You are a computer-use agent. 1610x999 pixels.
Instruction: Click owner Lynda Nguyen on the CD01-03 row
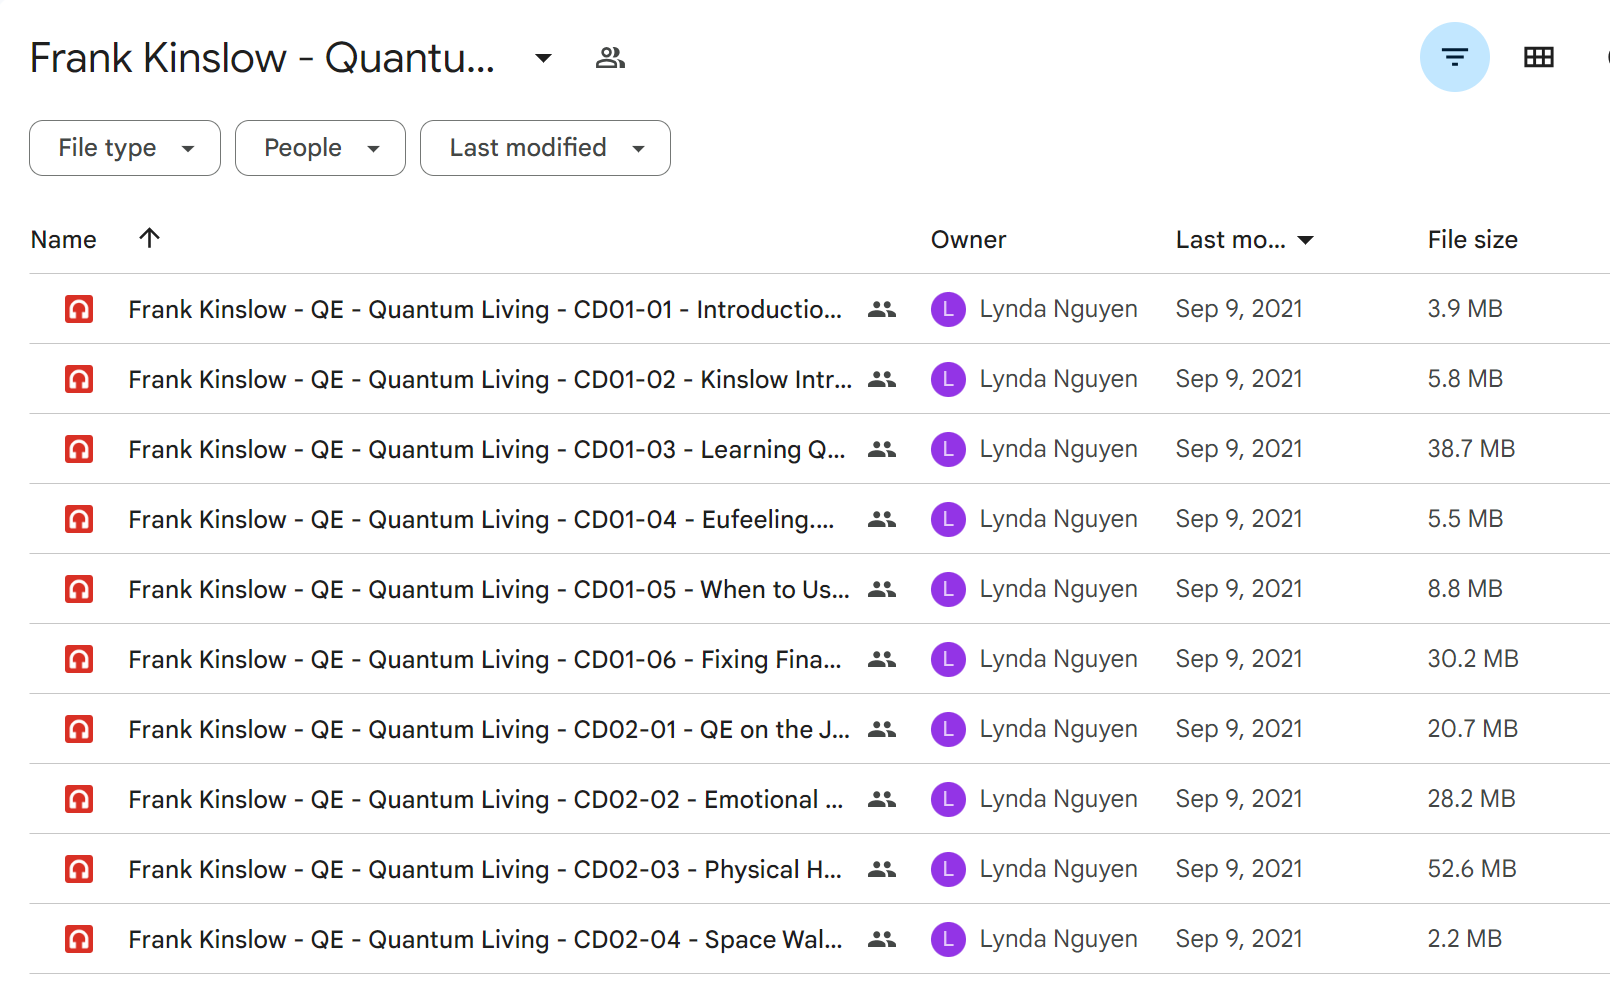pyautogui.click(x=1058, y=449)
